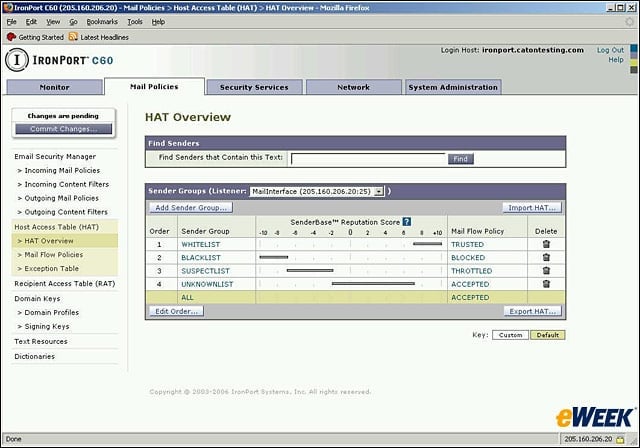Click the WHITELIST reputation score bar
This screenshot has width=640, height=448.
[427, 244]
